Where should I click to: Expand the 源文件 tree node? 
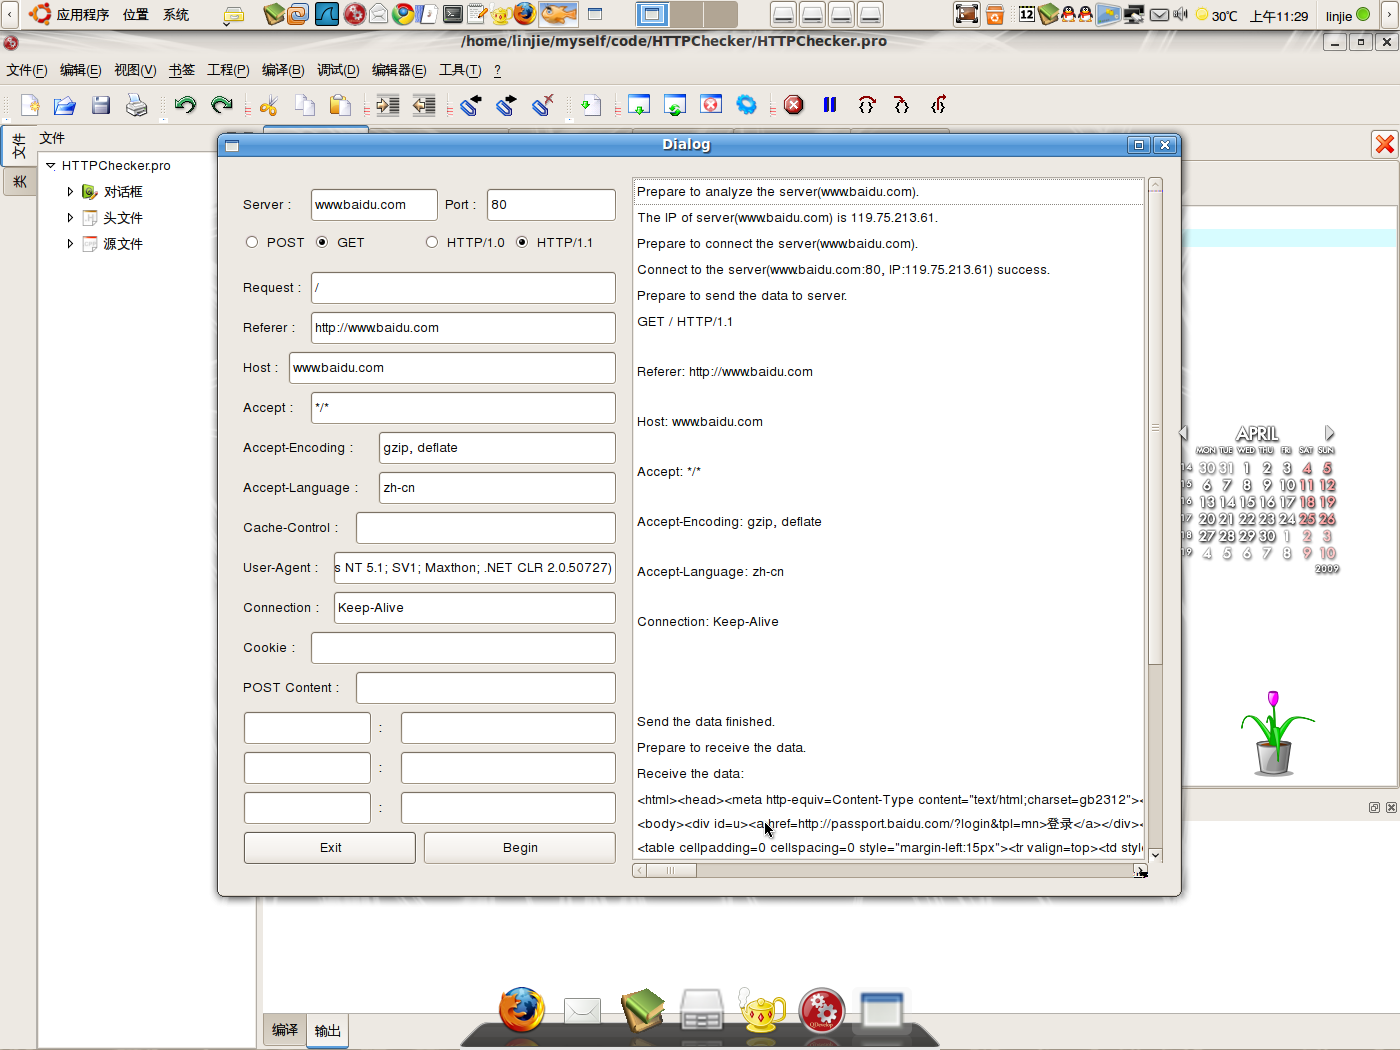[x=70, y=243]
